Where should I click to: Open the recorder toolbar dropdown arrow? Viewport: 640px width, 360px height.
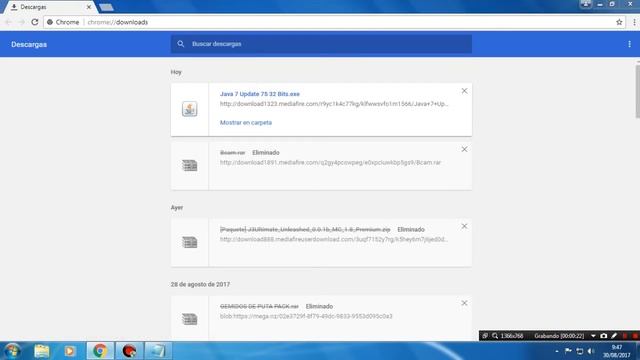tap(593, 336)
